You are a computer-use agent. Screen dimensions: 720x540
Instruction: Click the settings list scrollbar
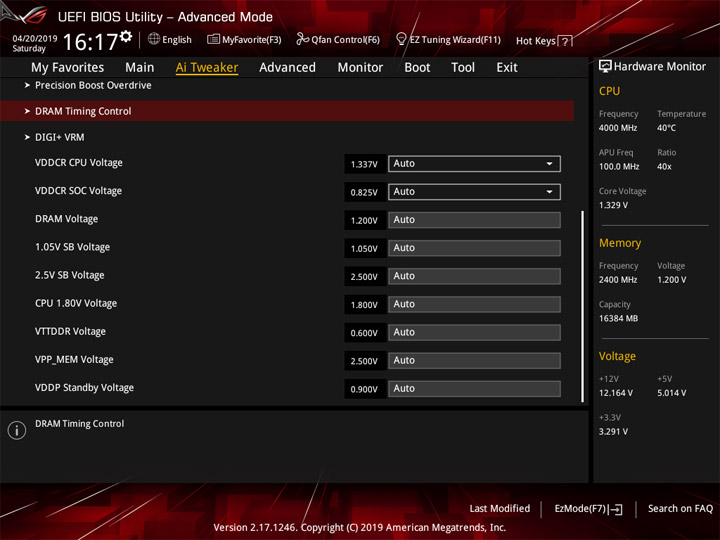pos(583,306)
